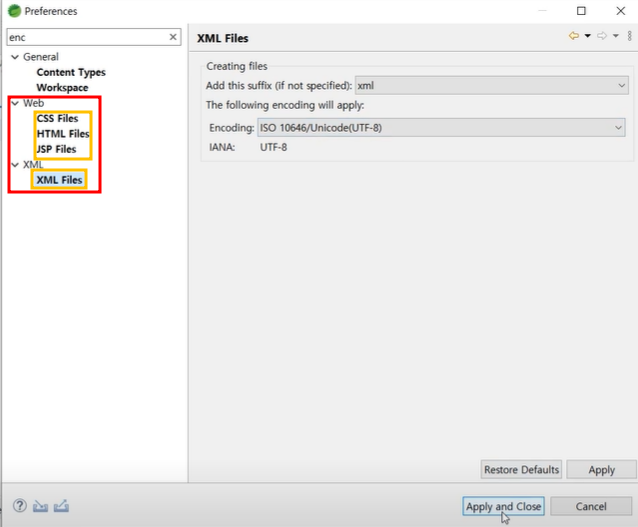Click Restore Defaults button
The width and height of the screenshot is (638, 527).
(x=521, y=470)
